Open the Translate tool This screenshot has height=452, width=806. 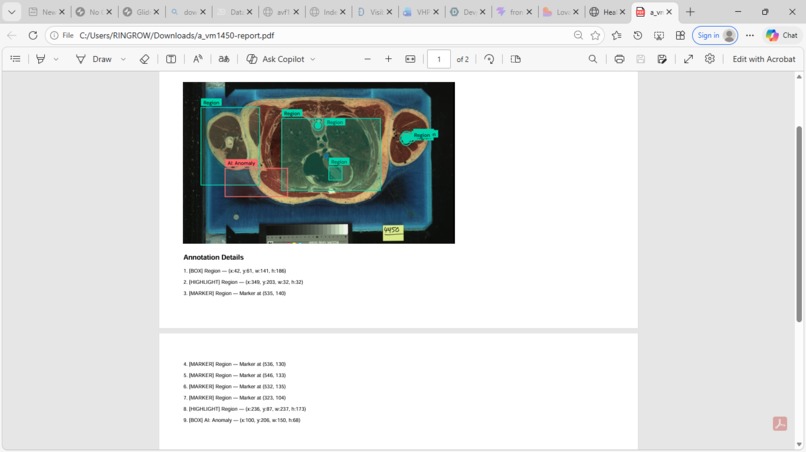(224, 59)
